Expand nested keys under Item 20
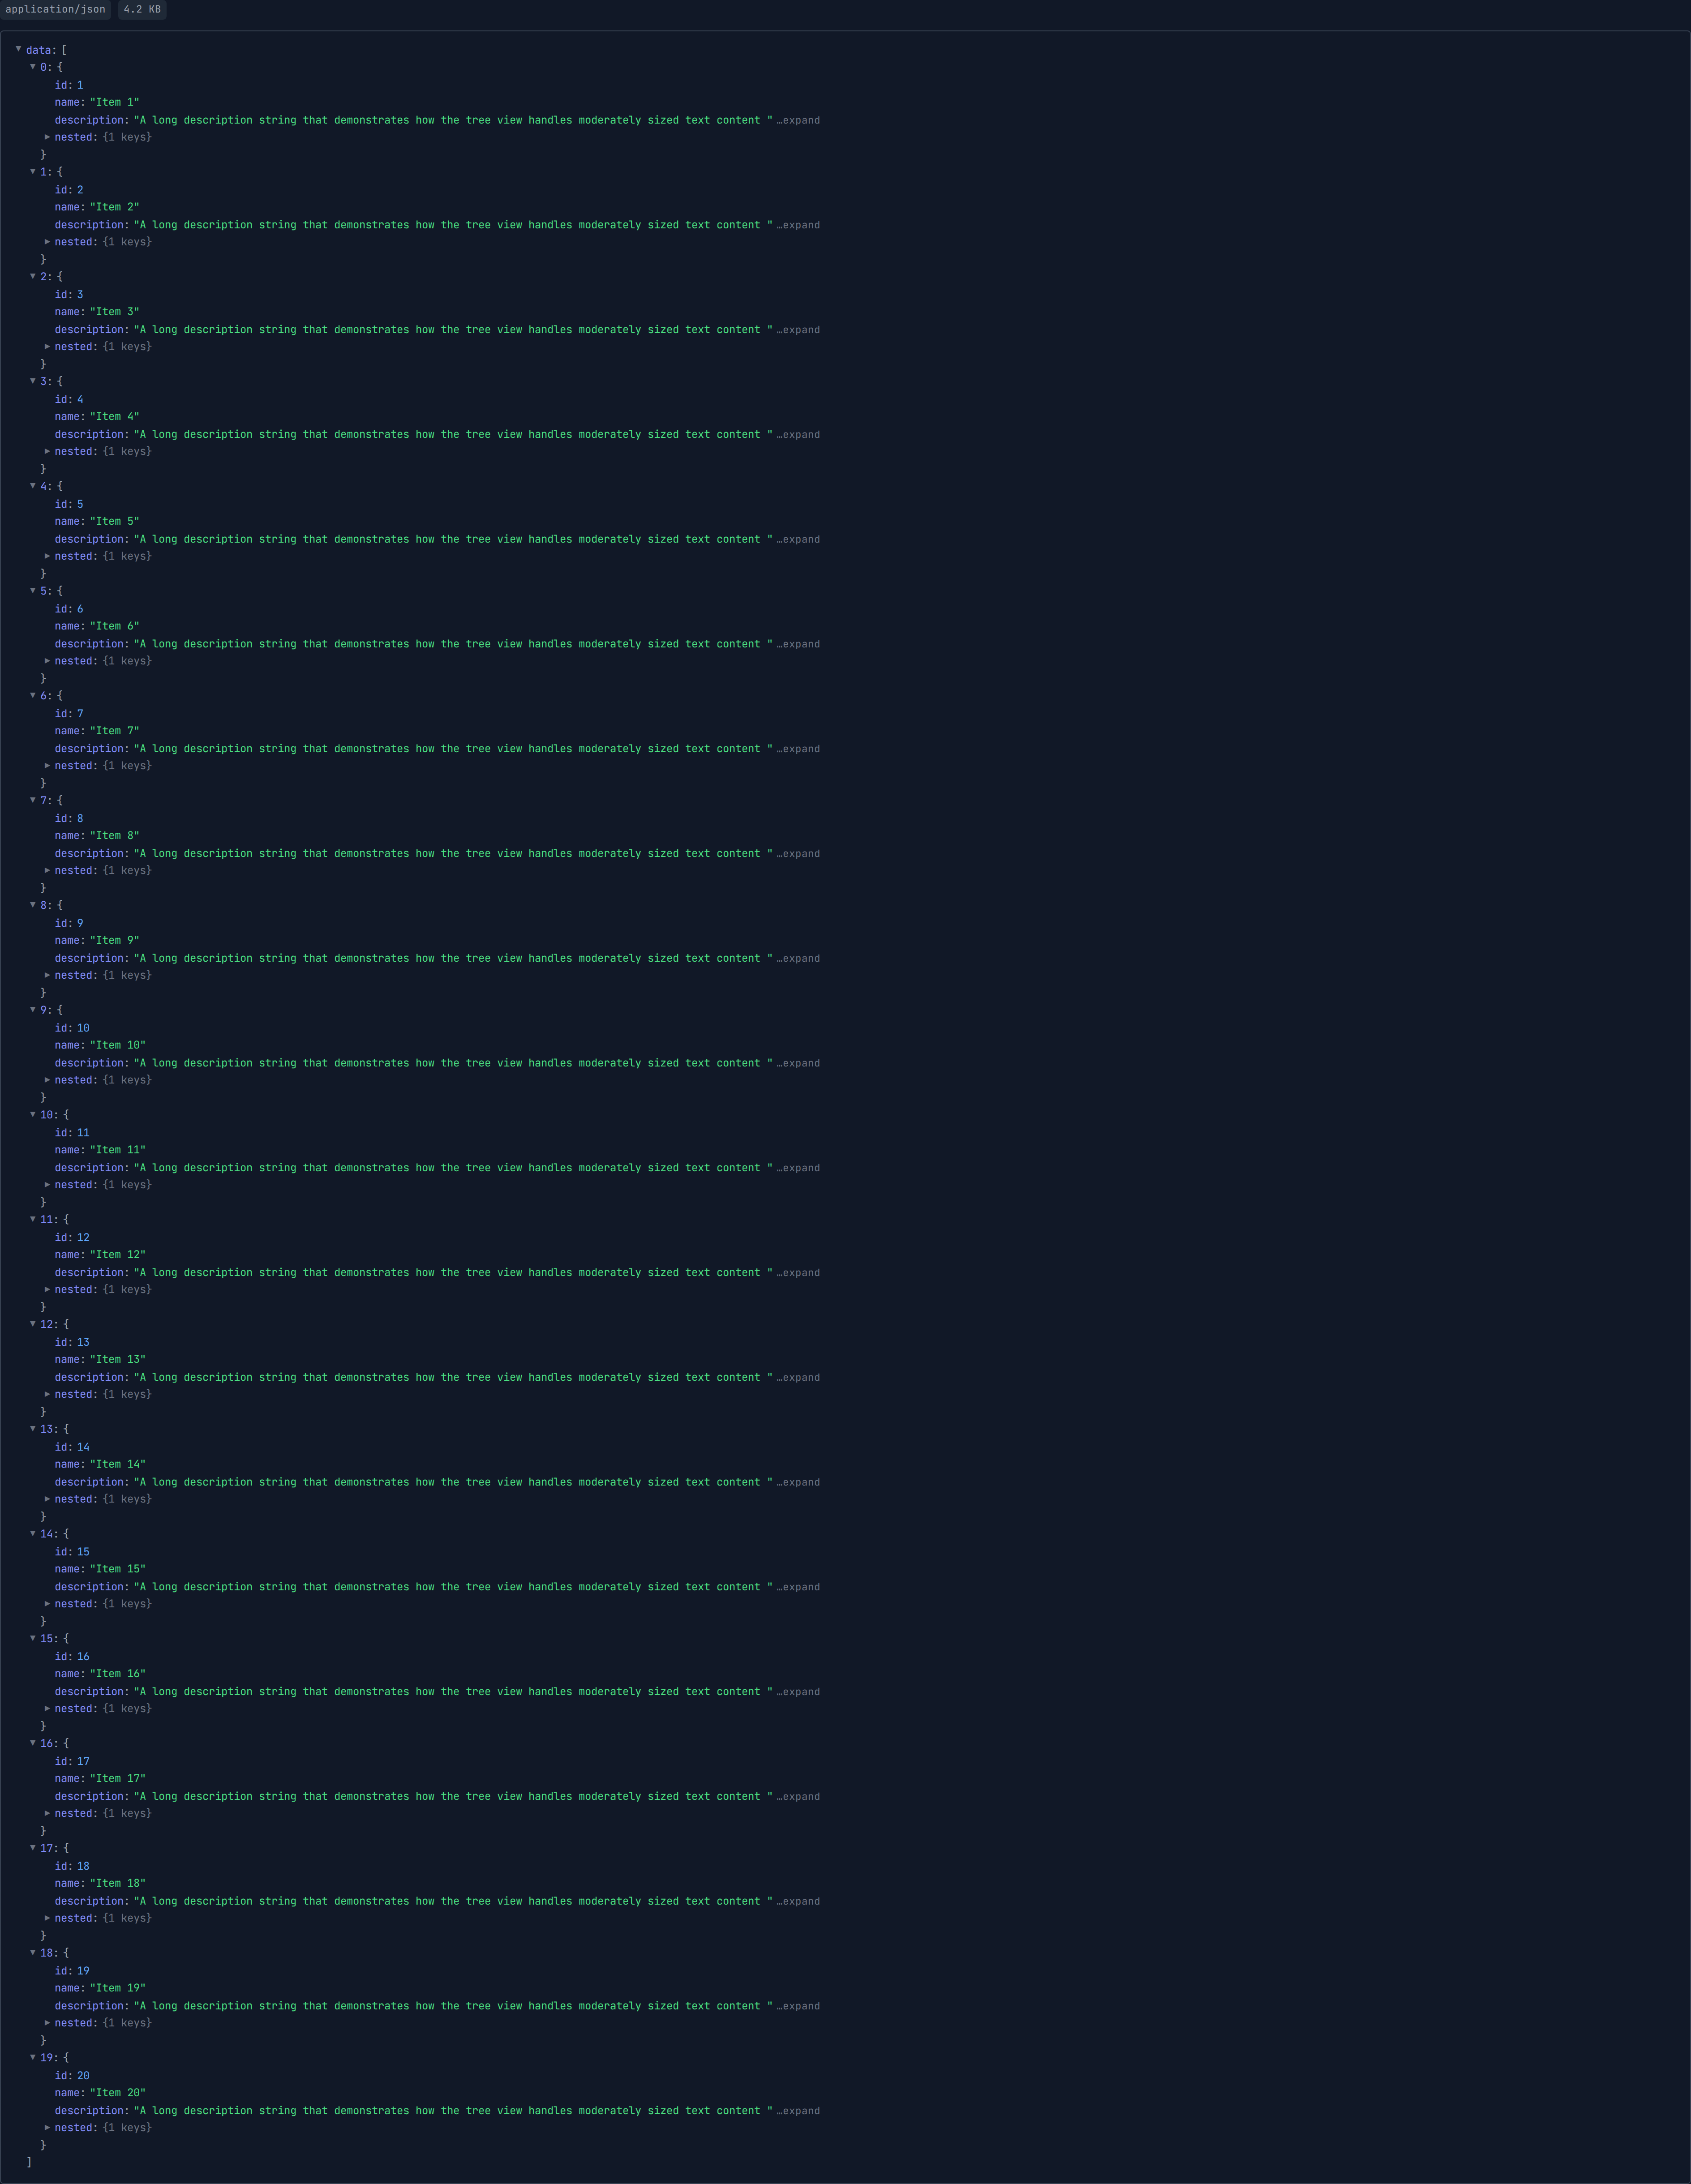 pyautogui.click(x=47, y=2127)
